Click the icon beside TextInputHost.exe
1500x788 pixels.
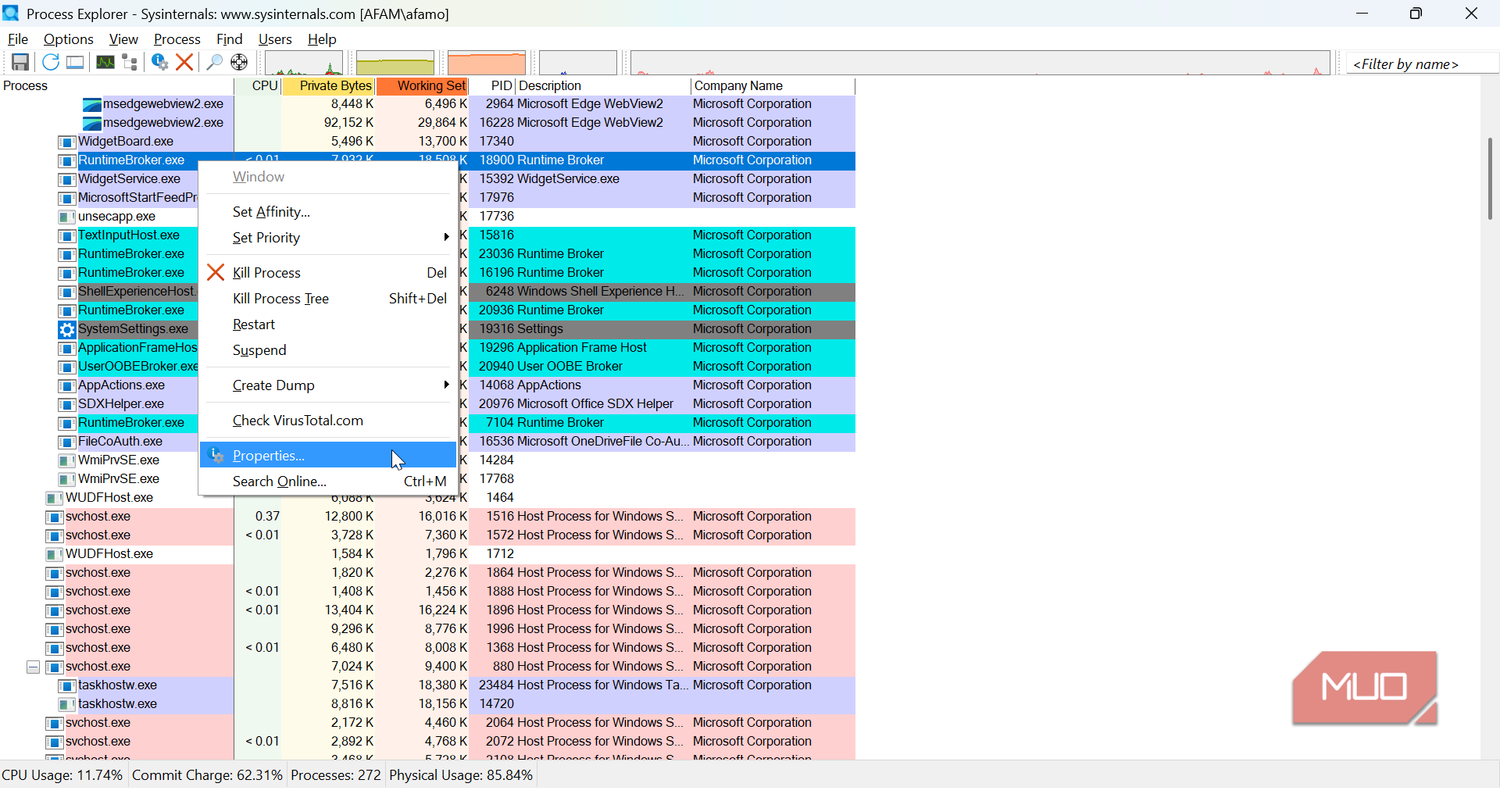67,235
